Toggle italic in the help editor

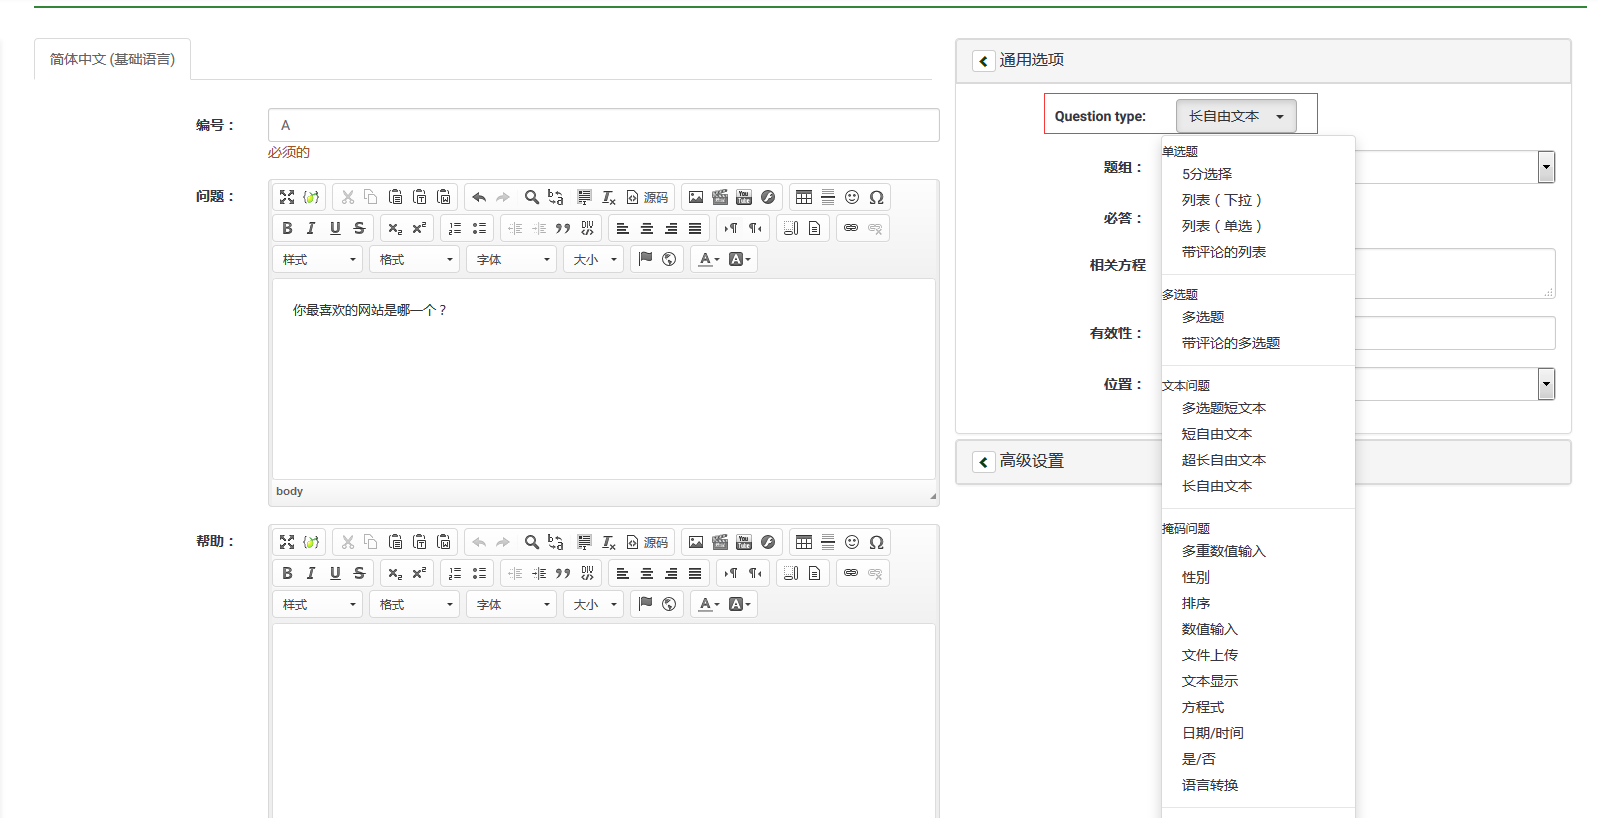pos(311,573)
